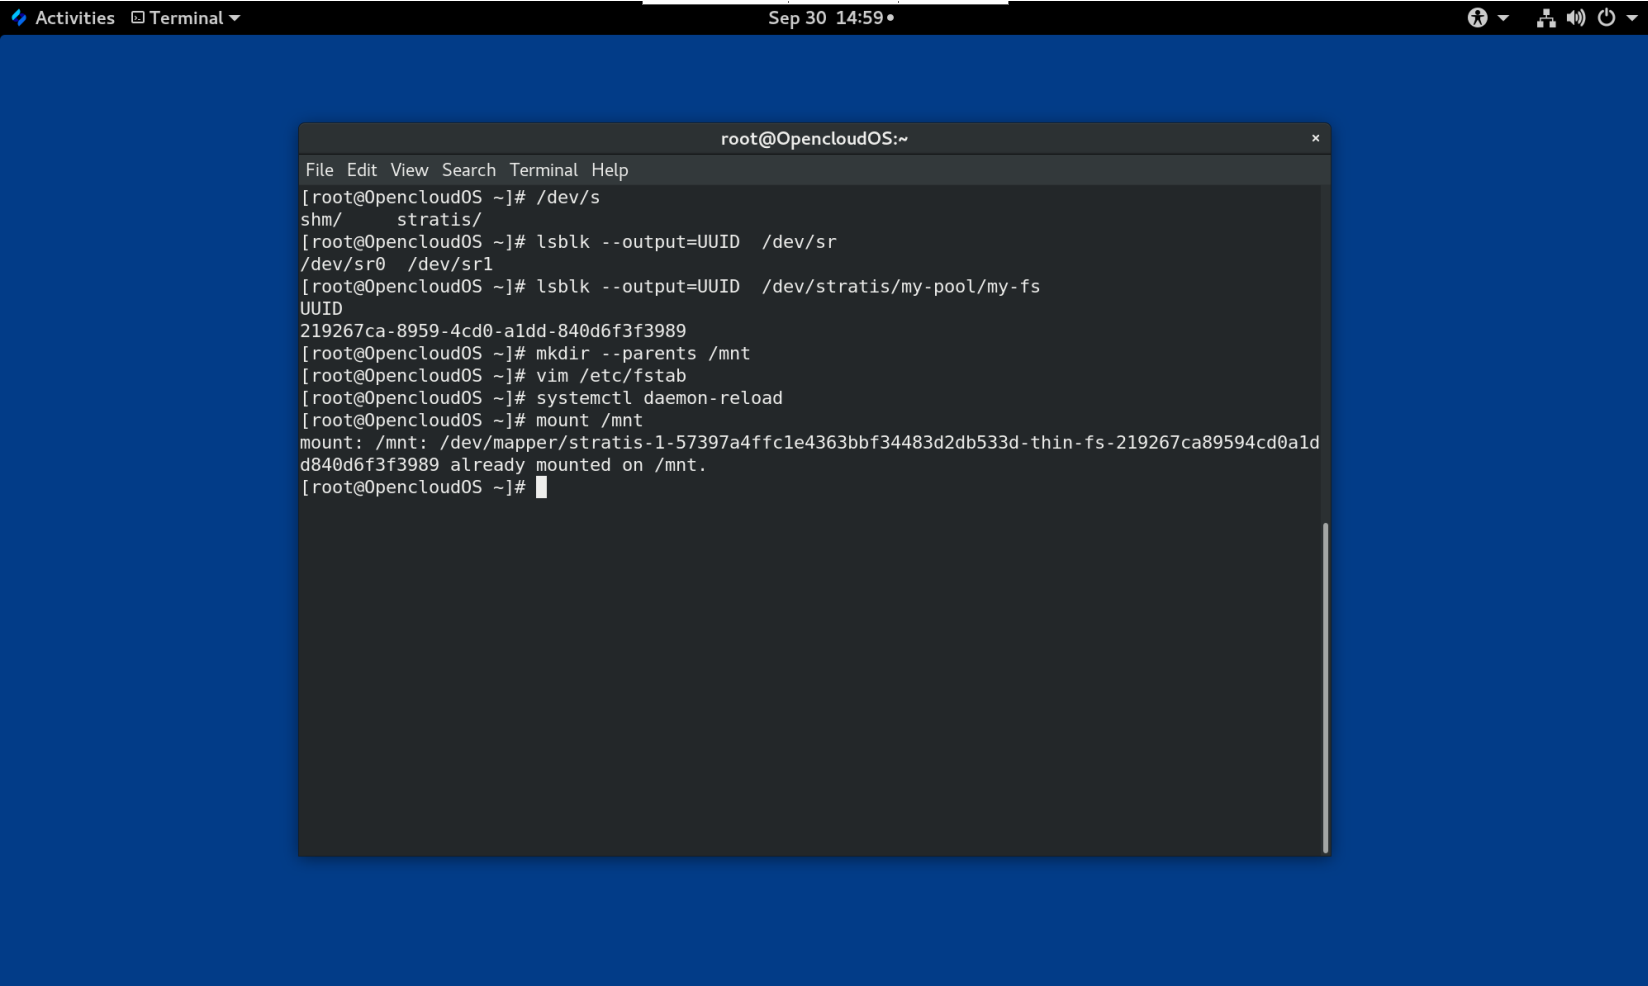
Task: Click the 'systemctl daemon-reload' command line
Action: click(x=659, y=398)
